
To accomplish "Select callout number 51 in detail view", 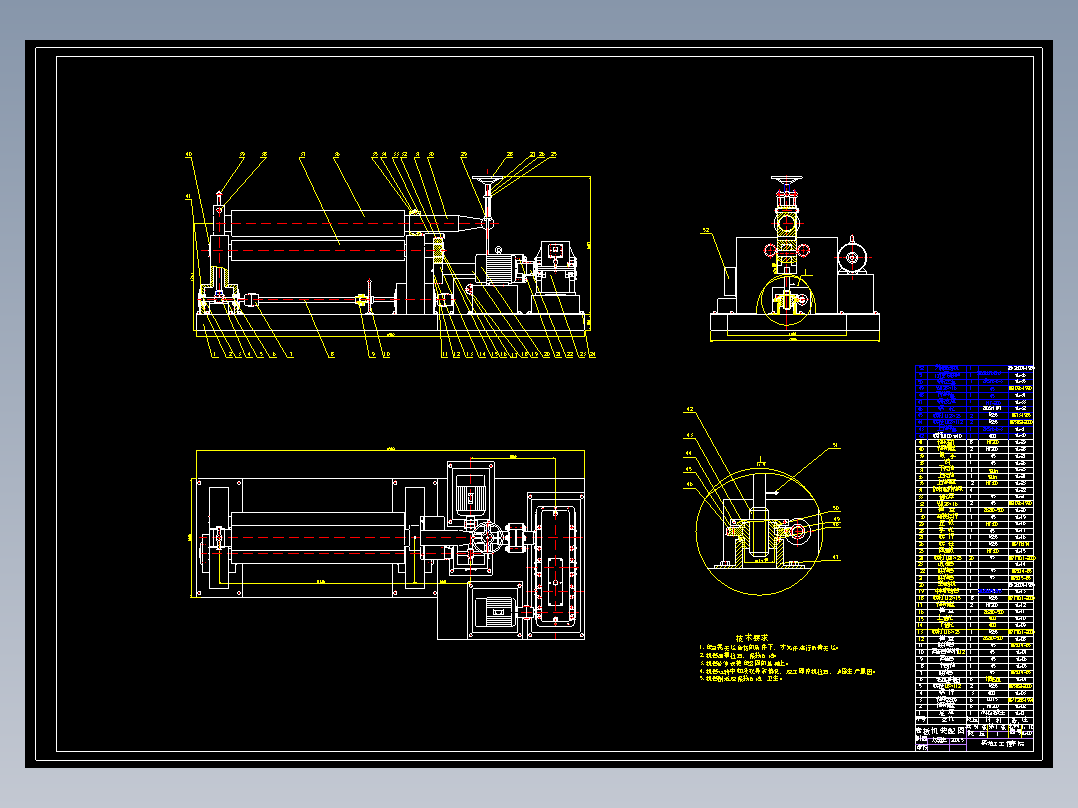I will coord(836,446).
